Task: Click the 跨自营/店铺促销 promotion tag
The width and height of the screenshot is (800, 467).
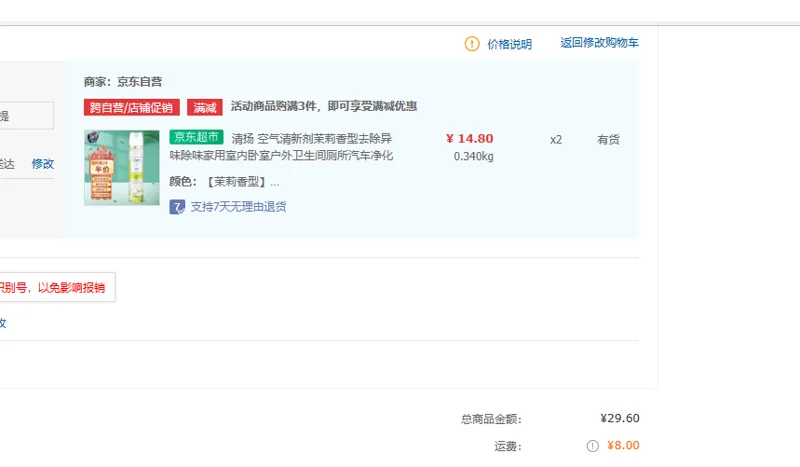Action: pos(132,108)
